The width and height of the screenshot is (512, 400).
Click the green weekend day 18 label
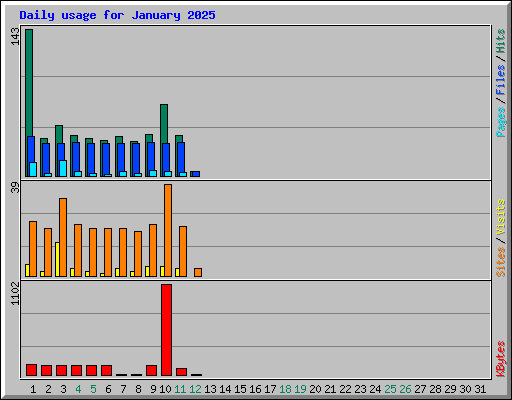(285, 389)
